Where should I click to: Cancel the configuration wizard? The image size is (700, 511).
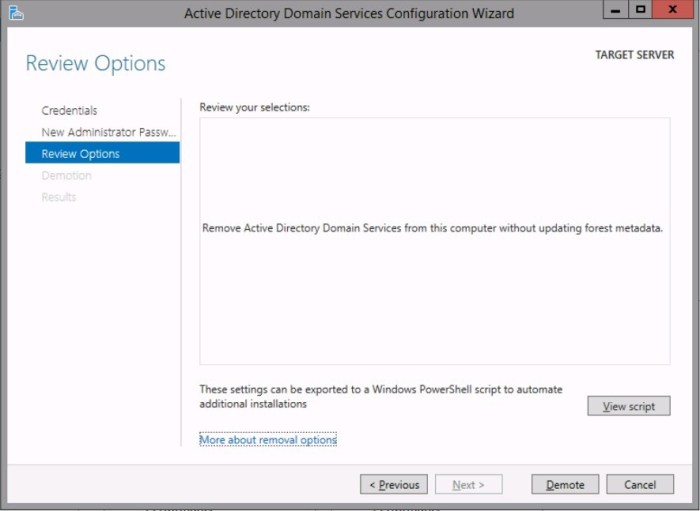coord(640,485)
